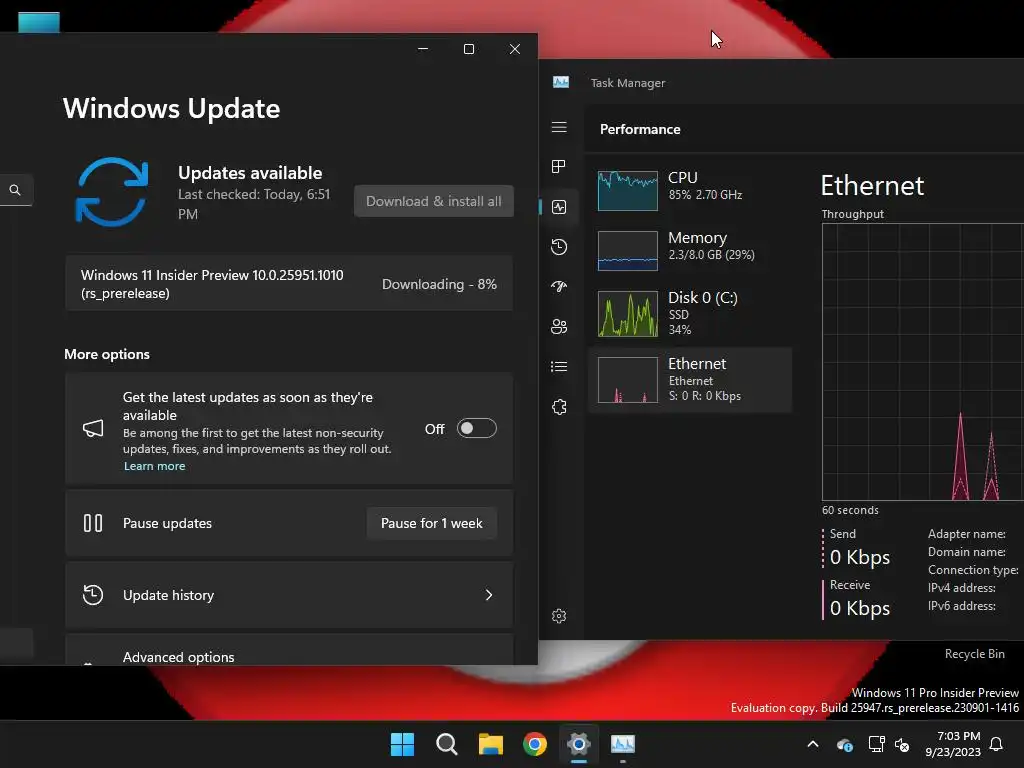
Task: Click the 'Throughput' graph label
Action: click(852, 214)
